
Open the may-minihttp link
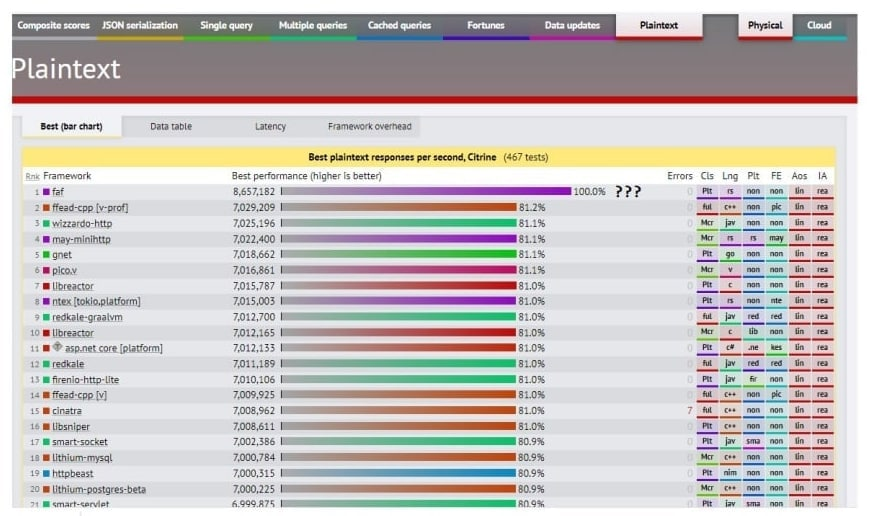click(x=81, y=239)
